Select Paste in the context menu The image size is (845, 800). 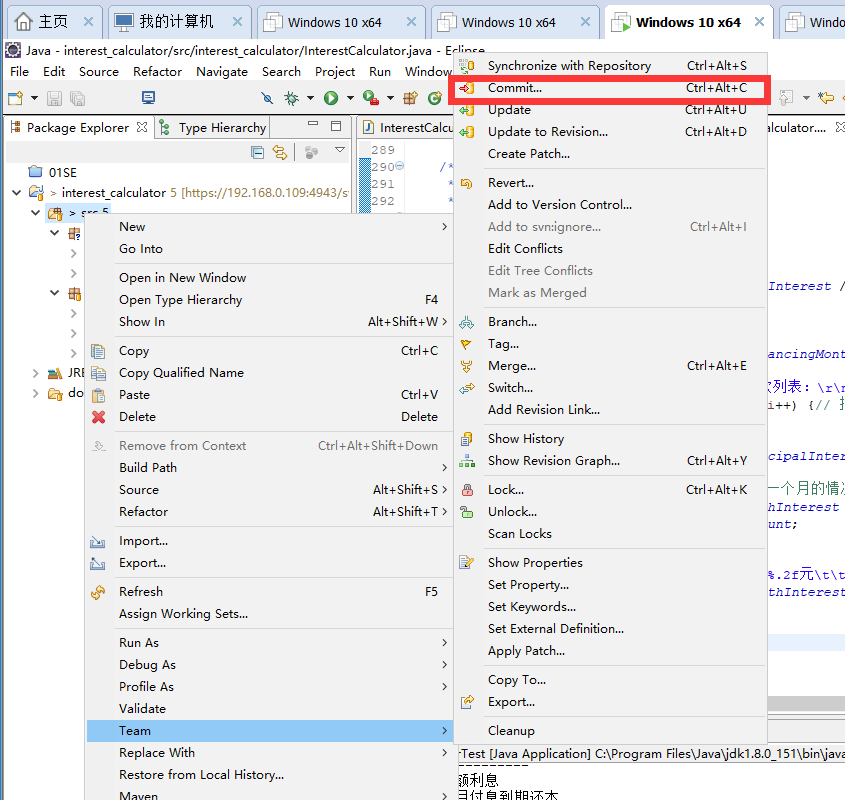pos(269,395)
